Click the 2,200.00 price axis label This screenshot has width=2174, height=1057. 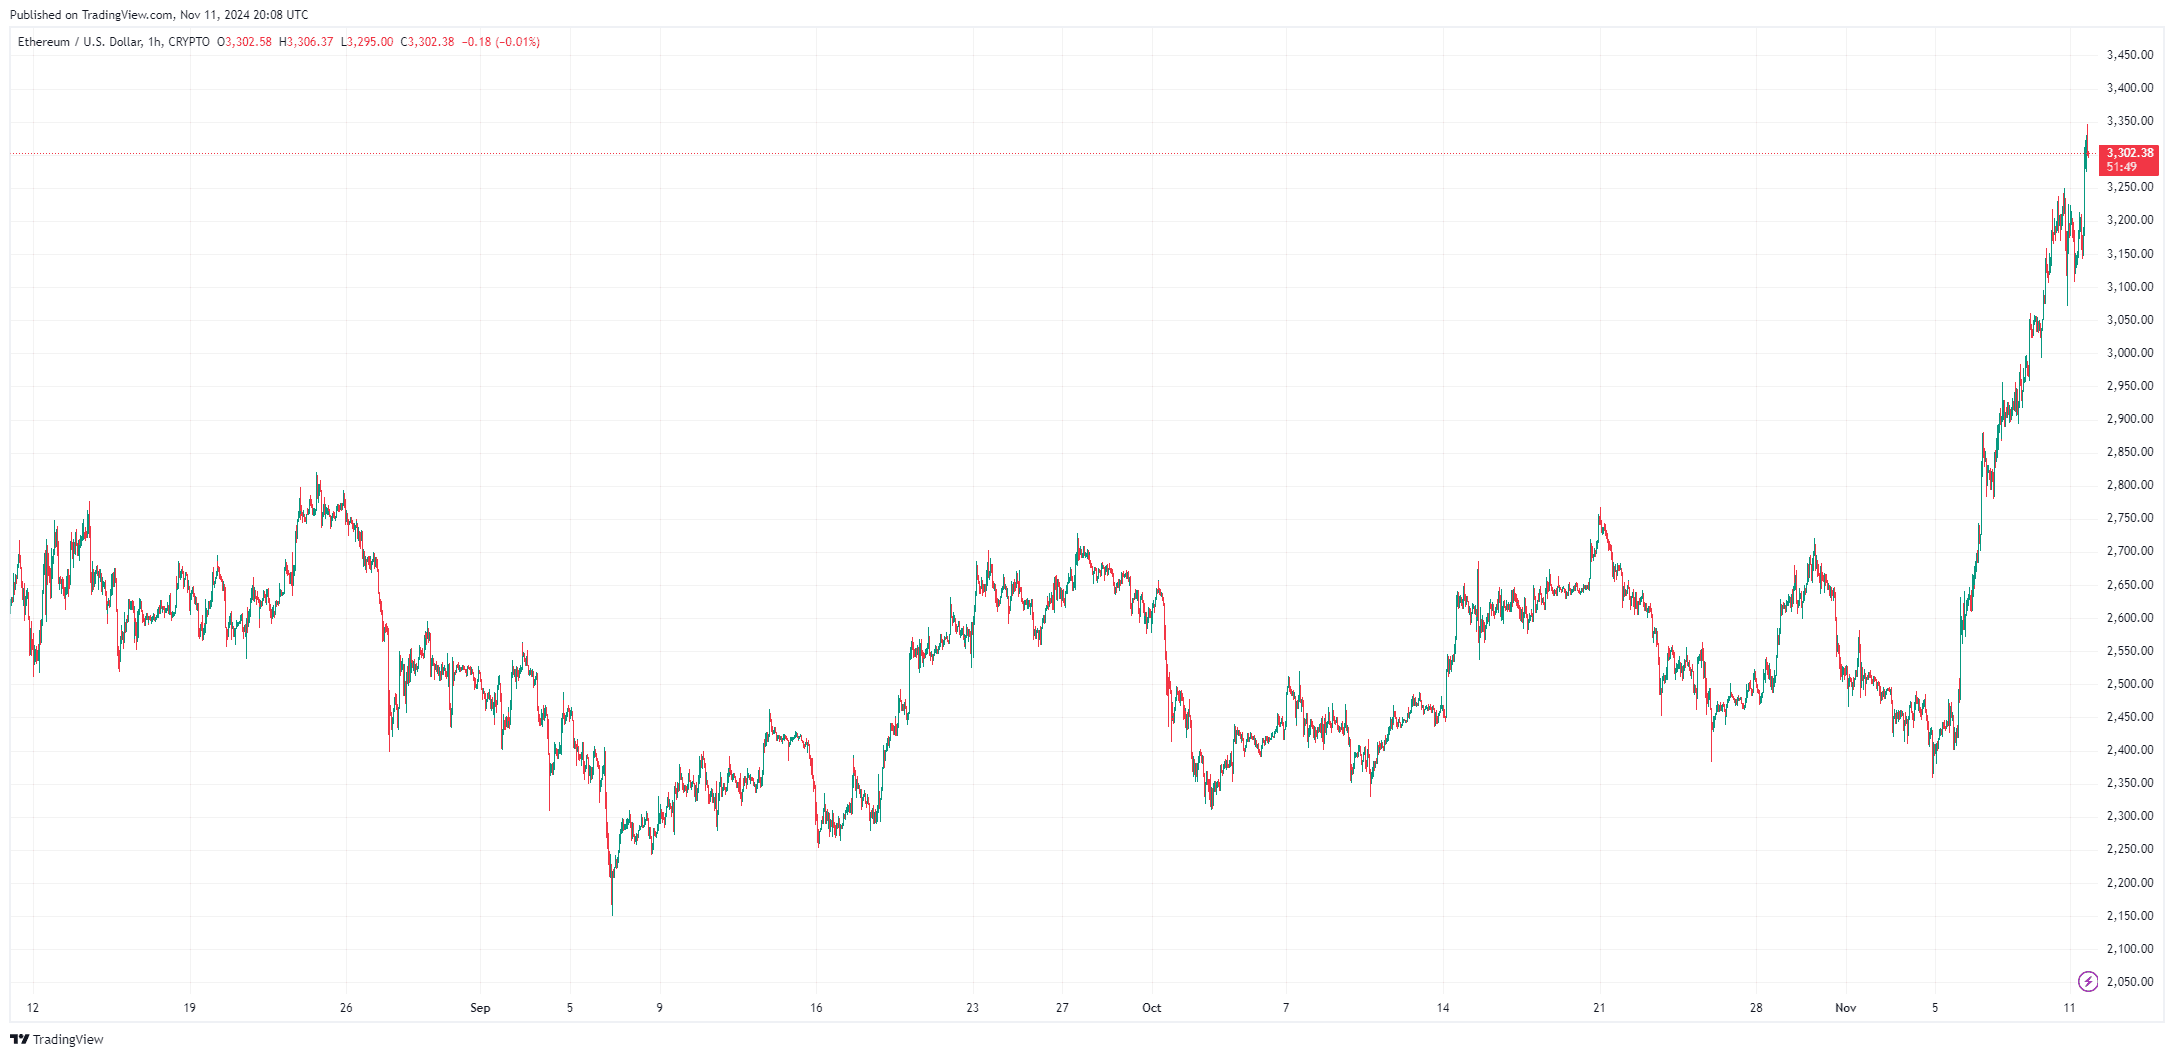click(x=2130, y=883)
